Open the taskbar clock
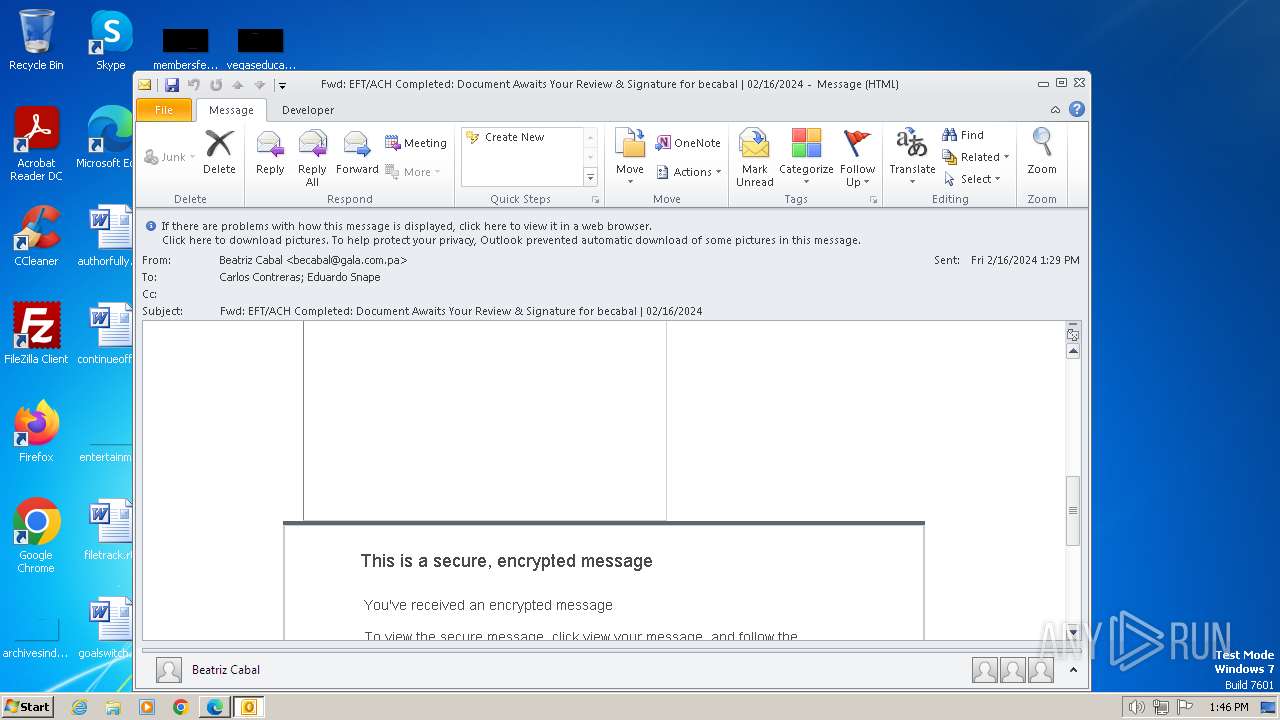The image size is (1280, 720). point(1228,707)
